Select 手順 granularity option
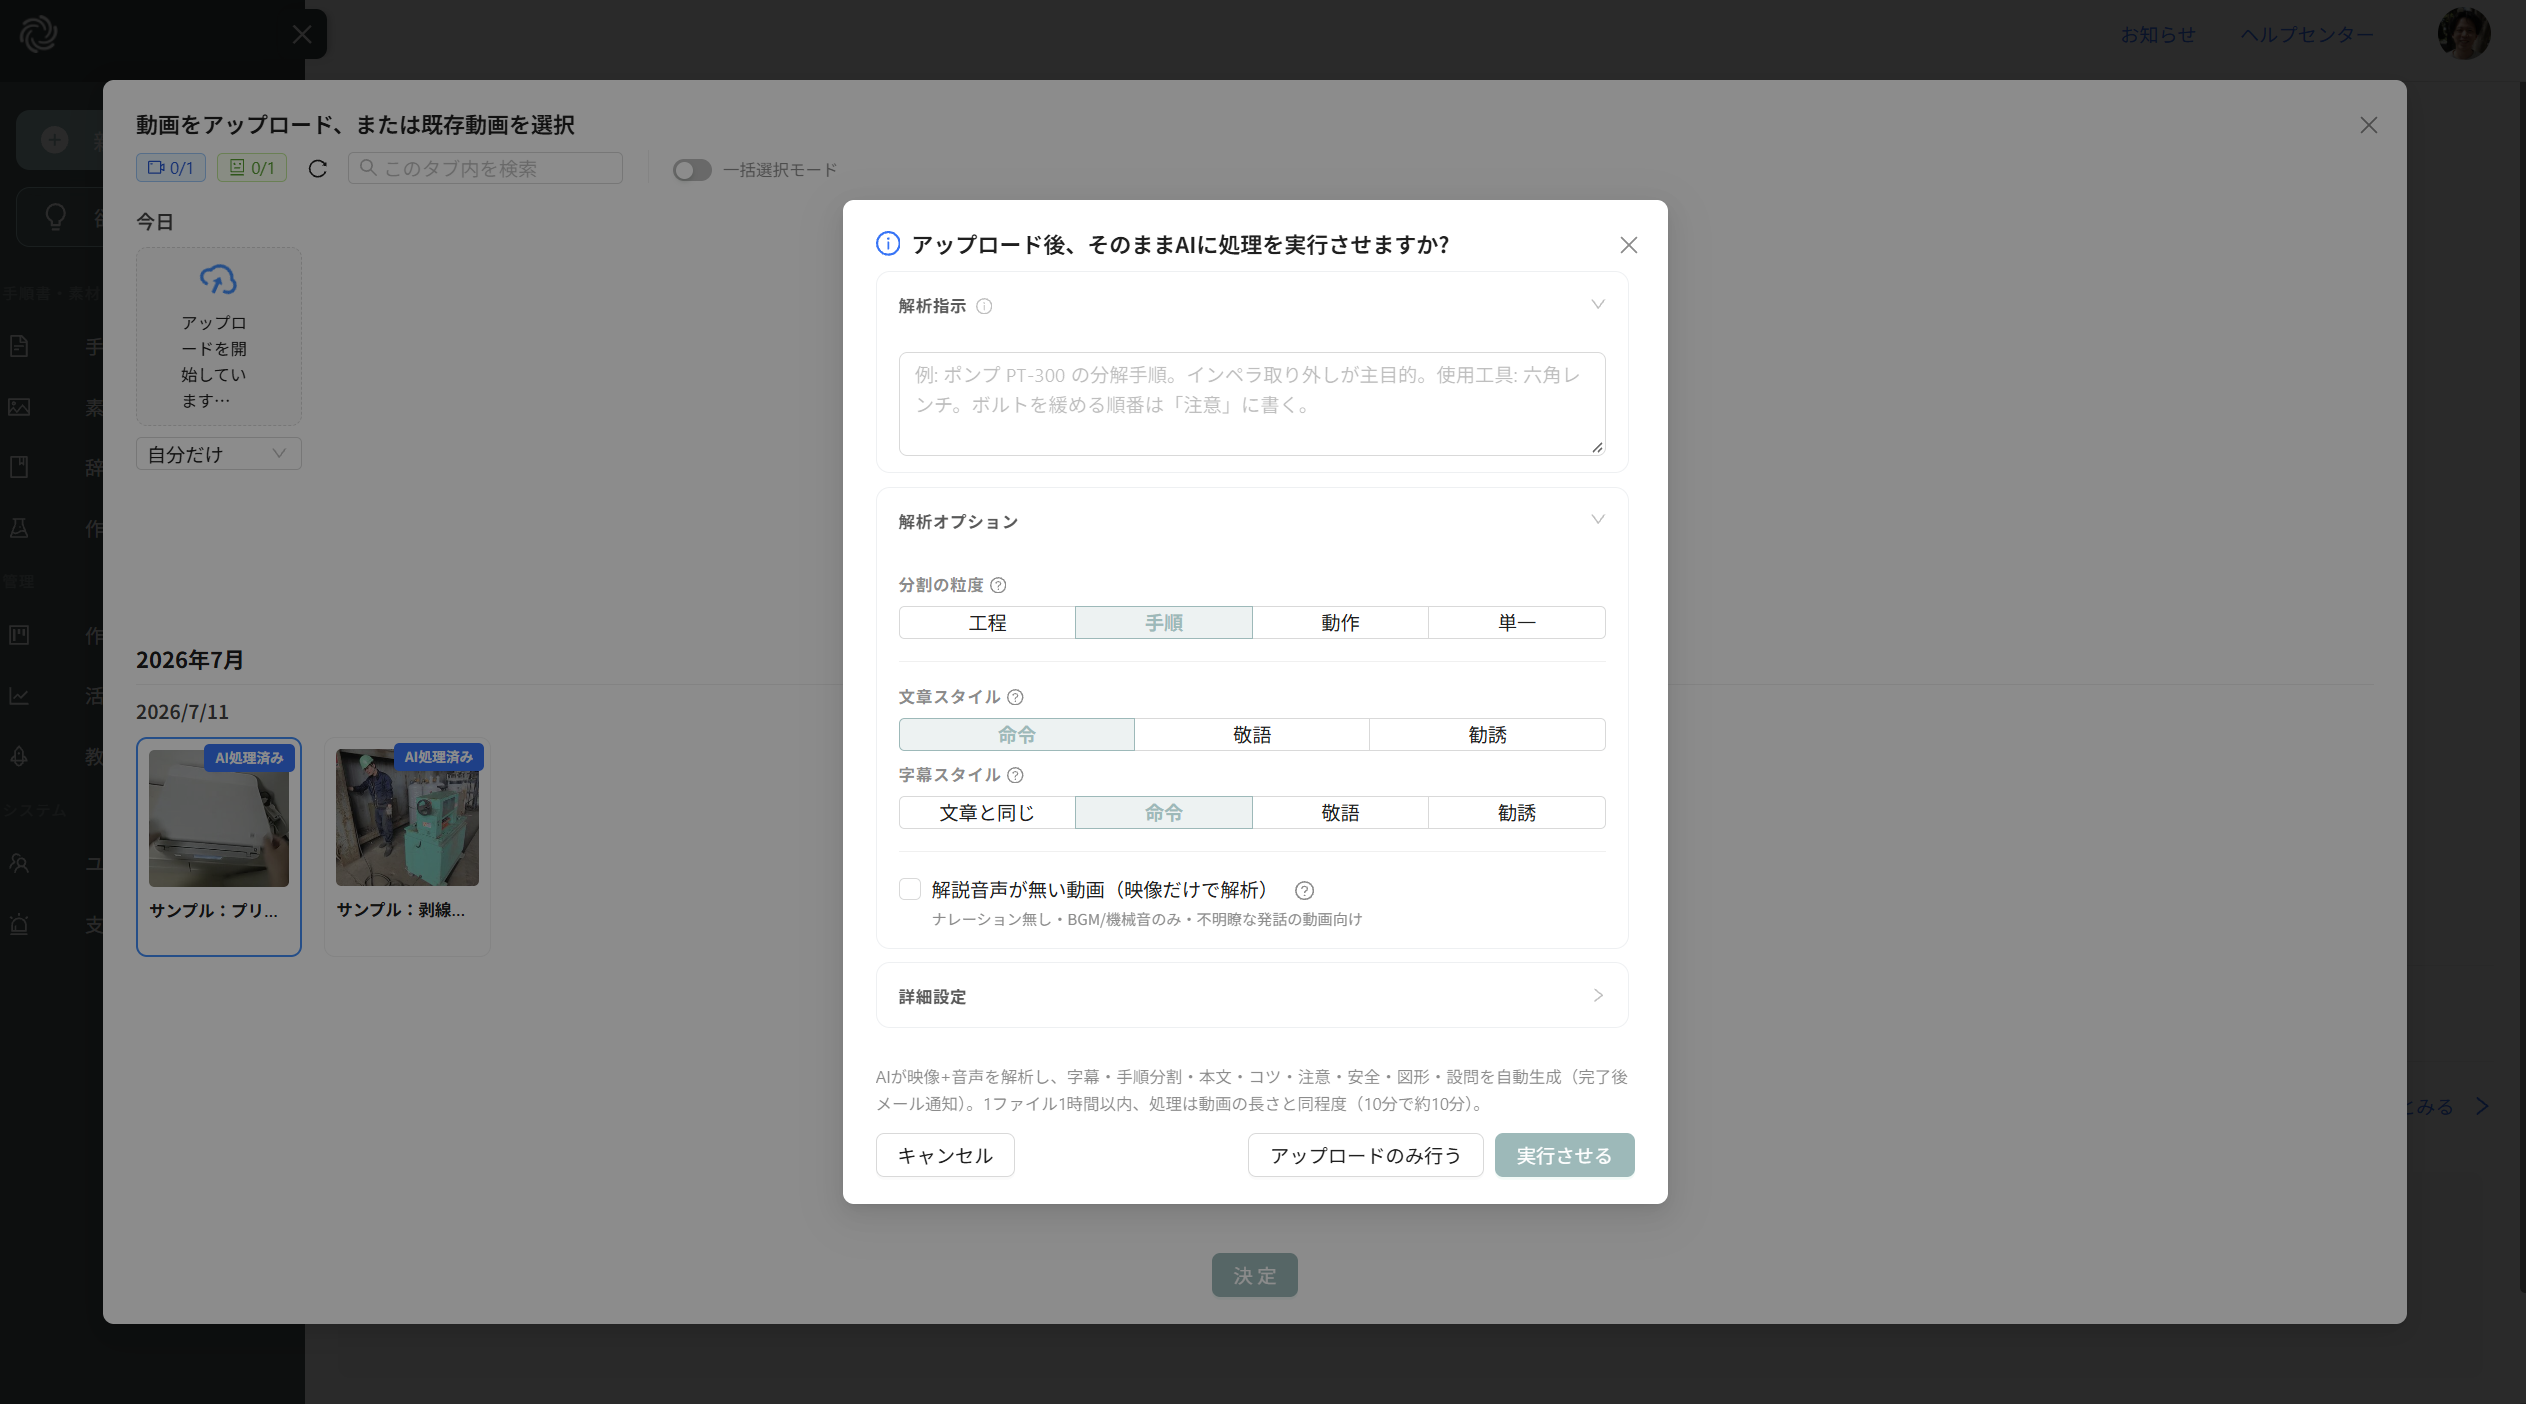 [x=1164, y=623]
